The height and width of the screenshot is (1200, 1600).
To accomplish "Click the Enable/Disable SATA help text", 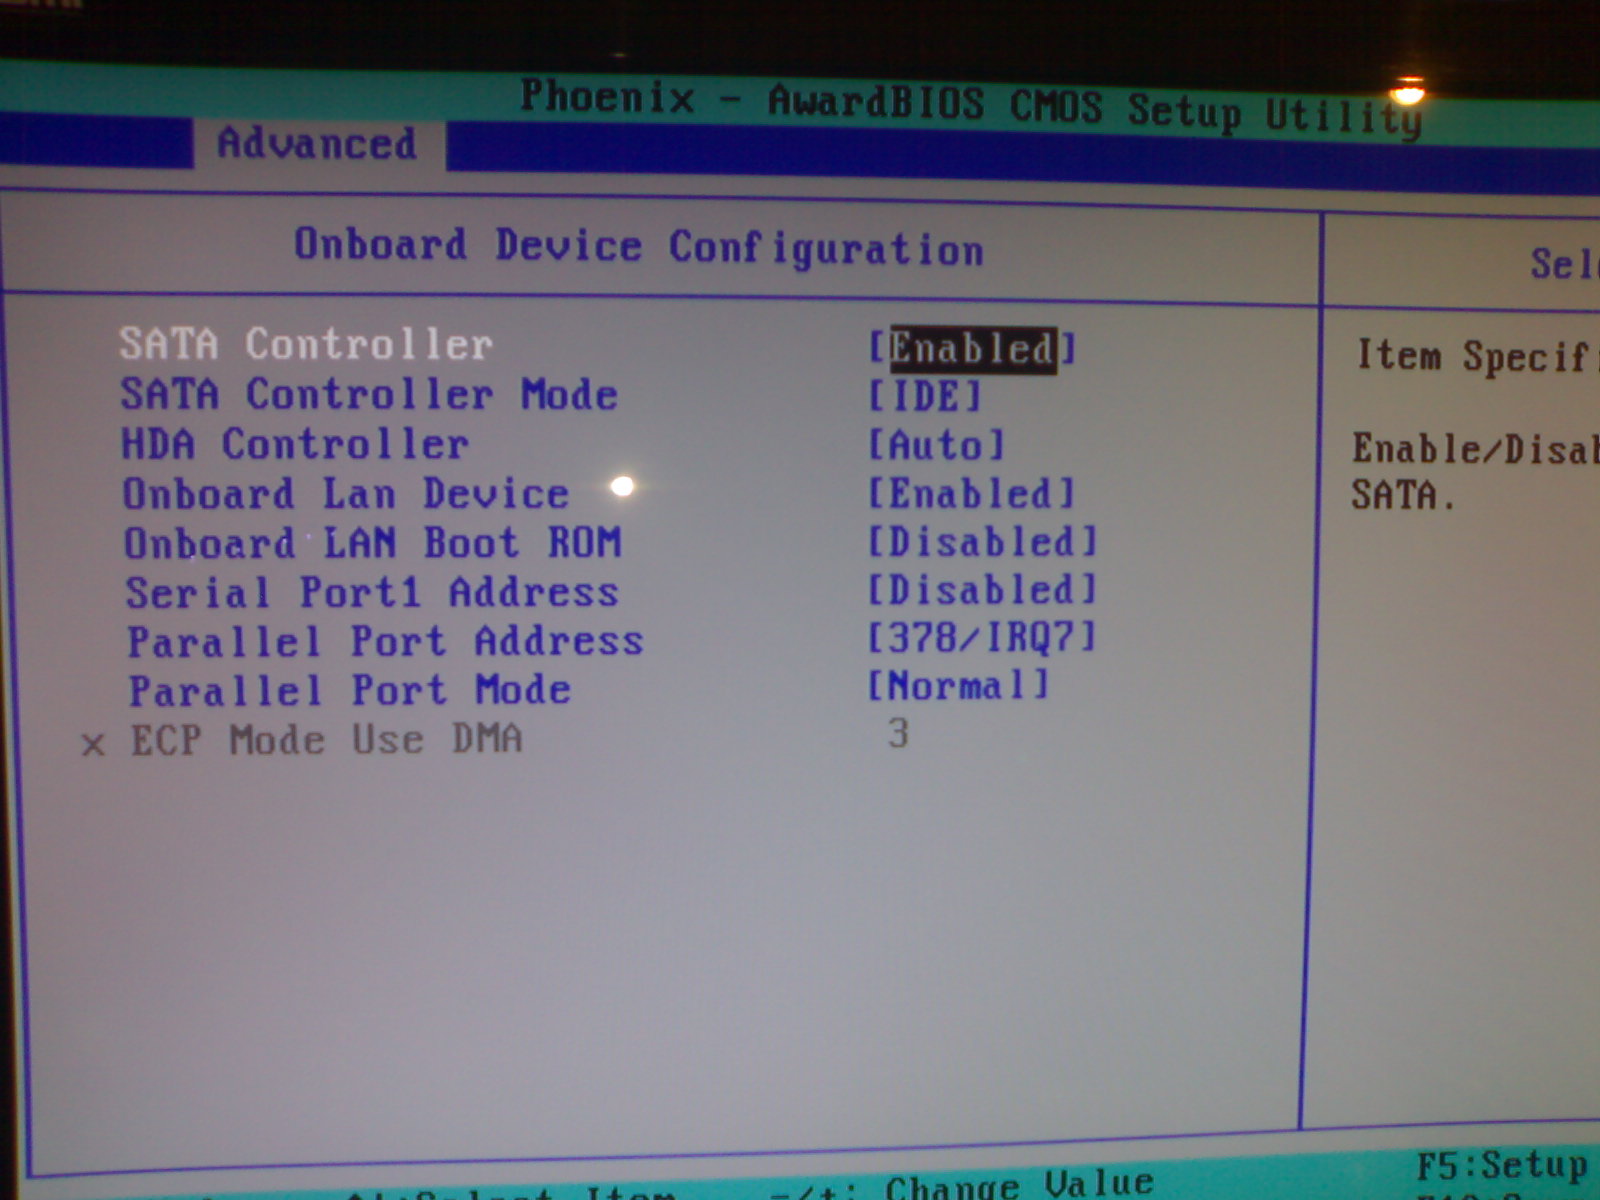I will point(1475,471).
